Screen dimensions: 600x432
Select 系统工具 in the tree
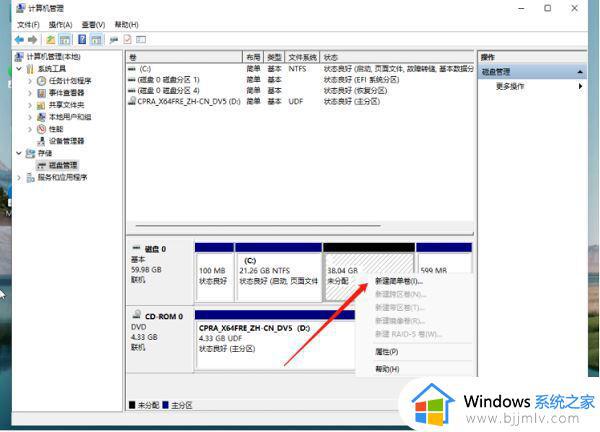coord(52,69)
